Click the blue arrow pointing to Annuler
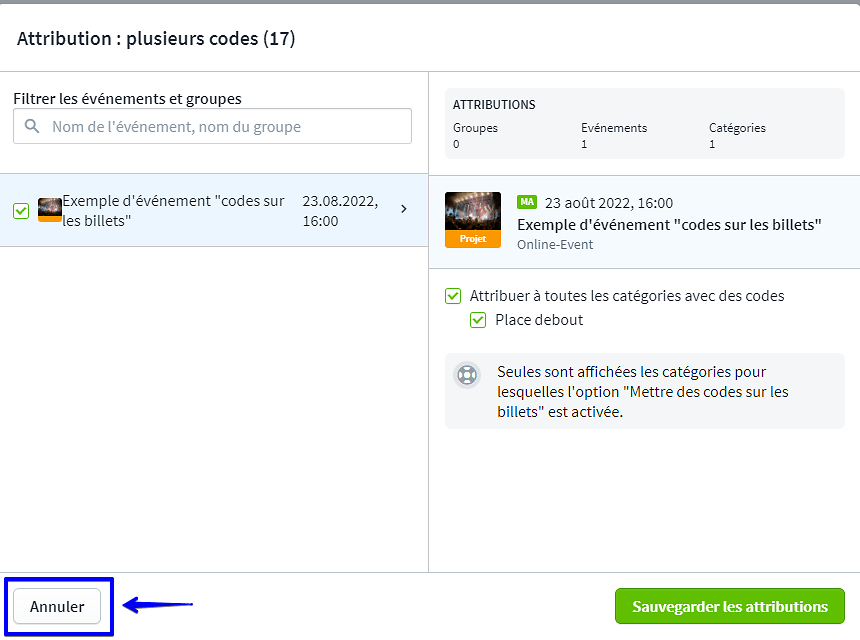 click(x=157, y=604)
